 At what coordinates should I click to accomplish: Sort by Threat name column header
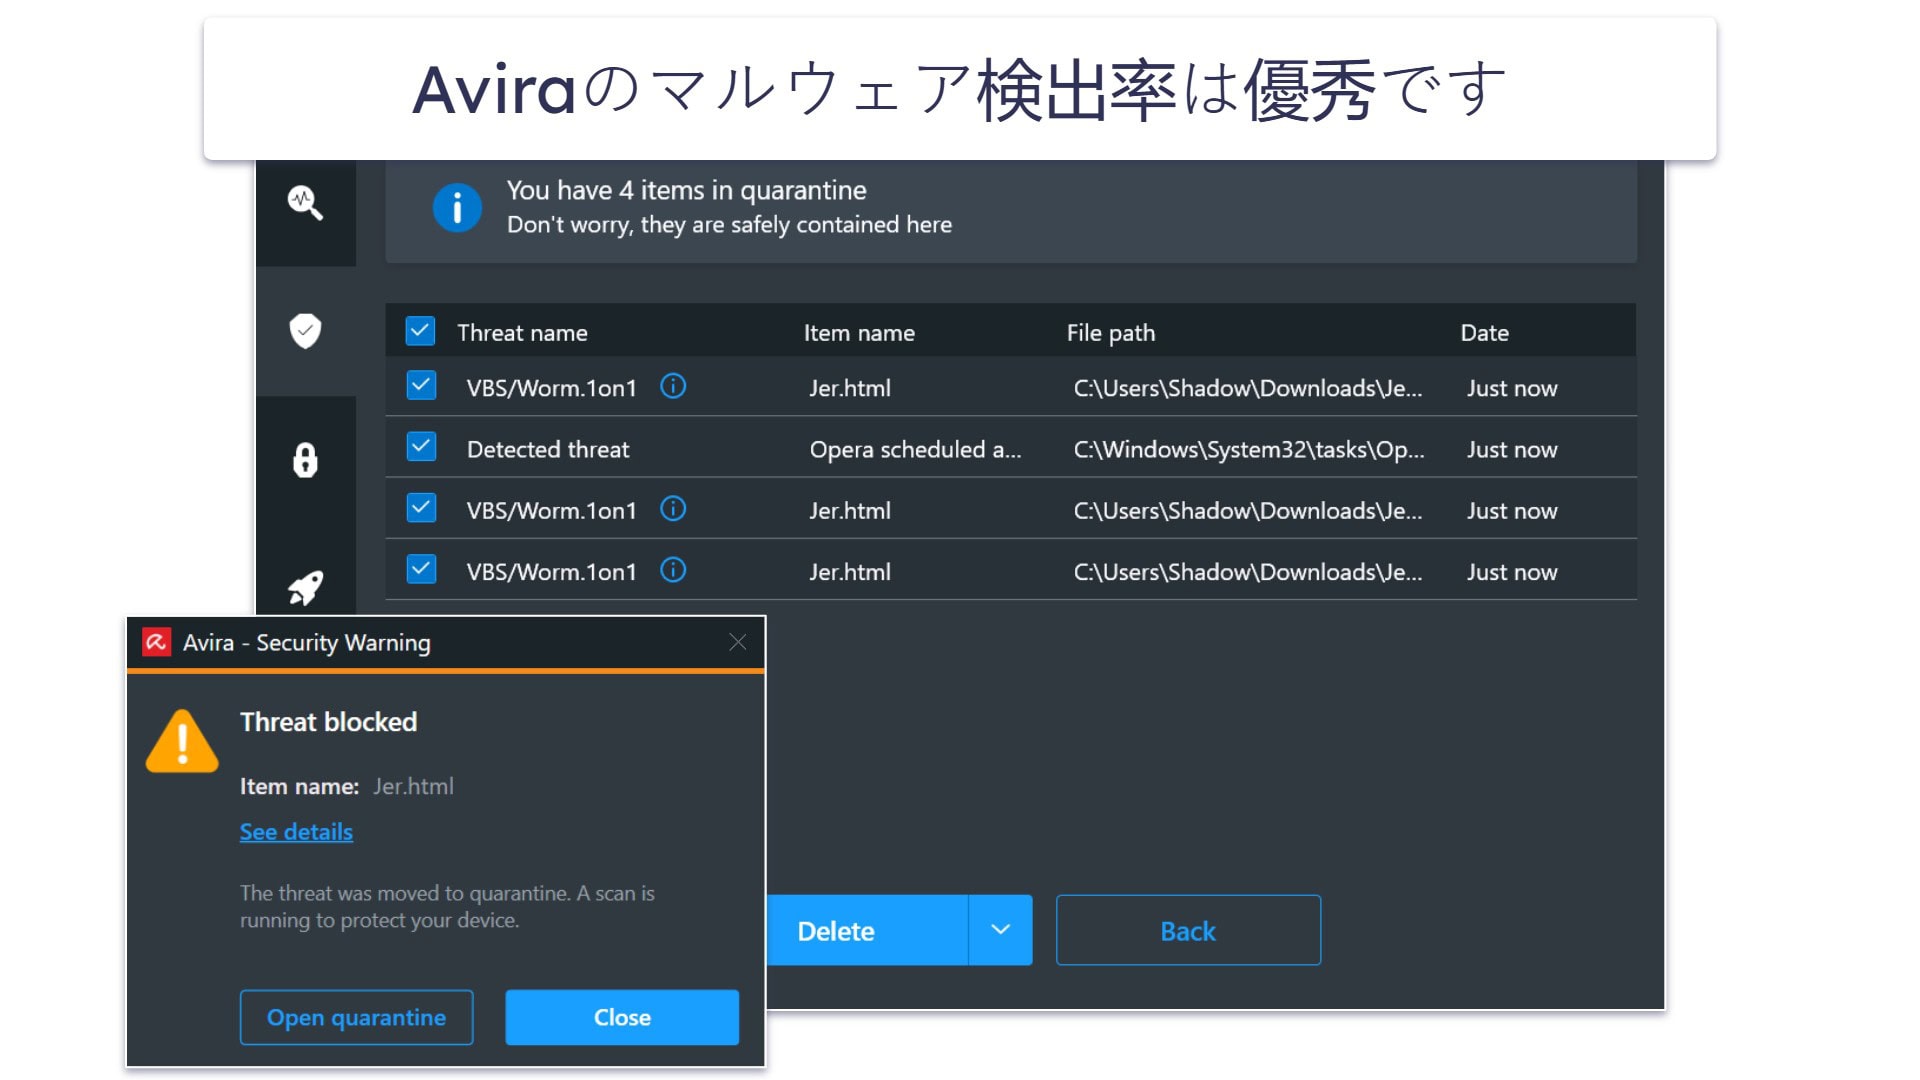point(522,333)
